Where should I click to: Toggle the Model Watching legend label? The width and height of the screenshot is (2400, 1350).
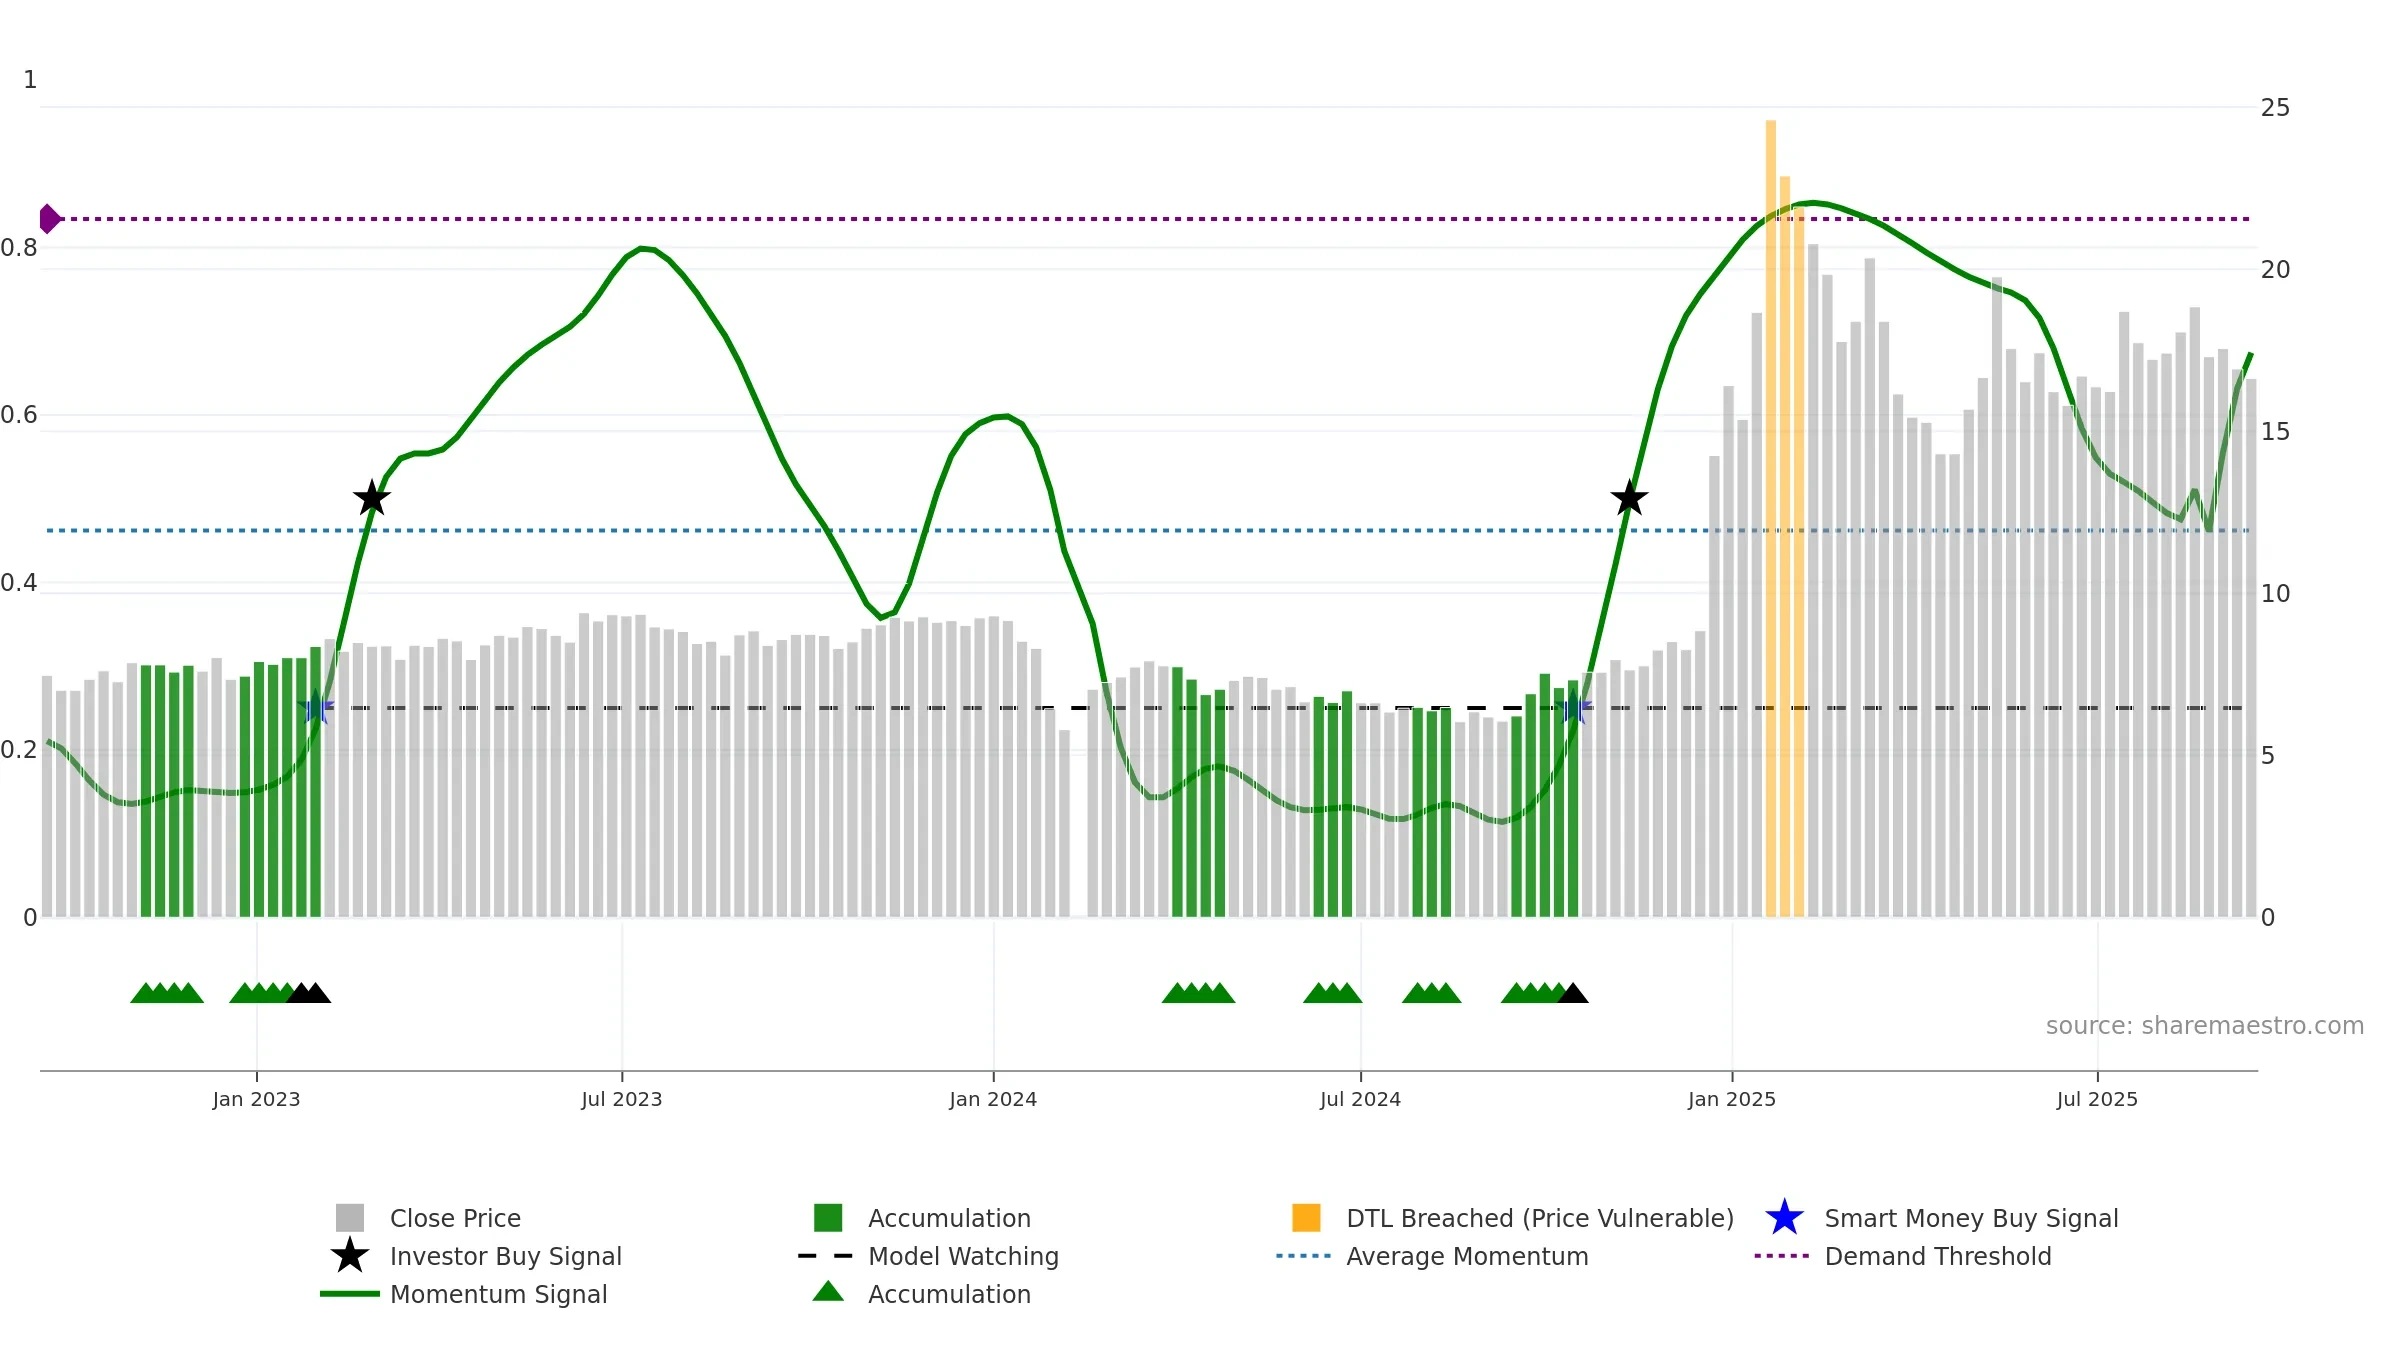pyautogui.click(x=963, y=1256)
